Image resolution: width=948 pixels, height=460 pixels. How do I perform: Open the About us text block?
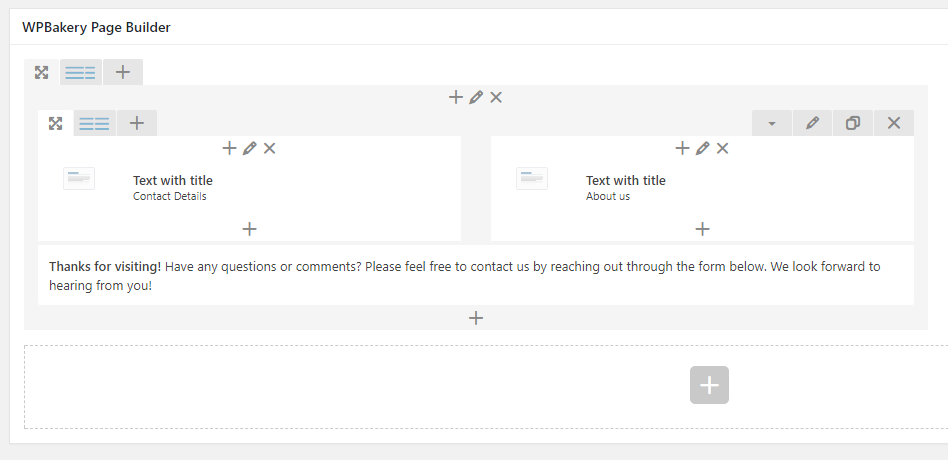tap(703, 187)
